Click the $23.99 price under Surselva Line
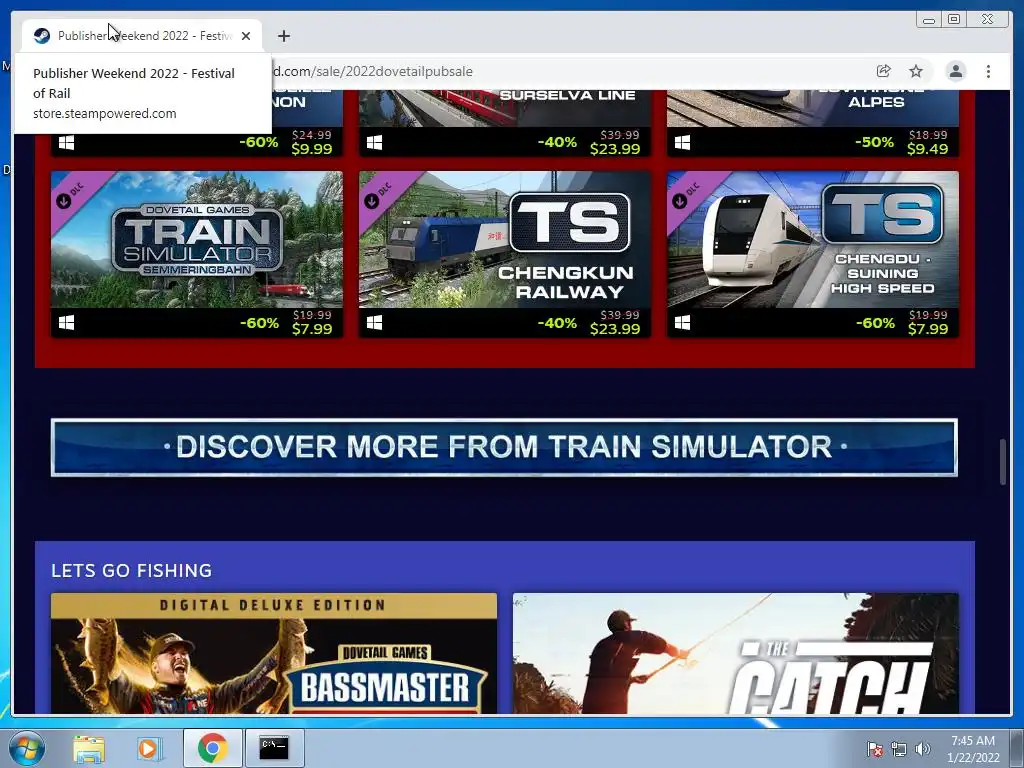Screen dimensions: 1024x768 coord(615,149)
